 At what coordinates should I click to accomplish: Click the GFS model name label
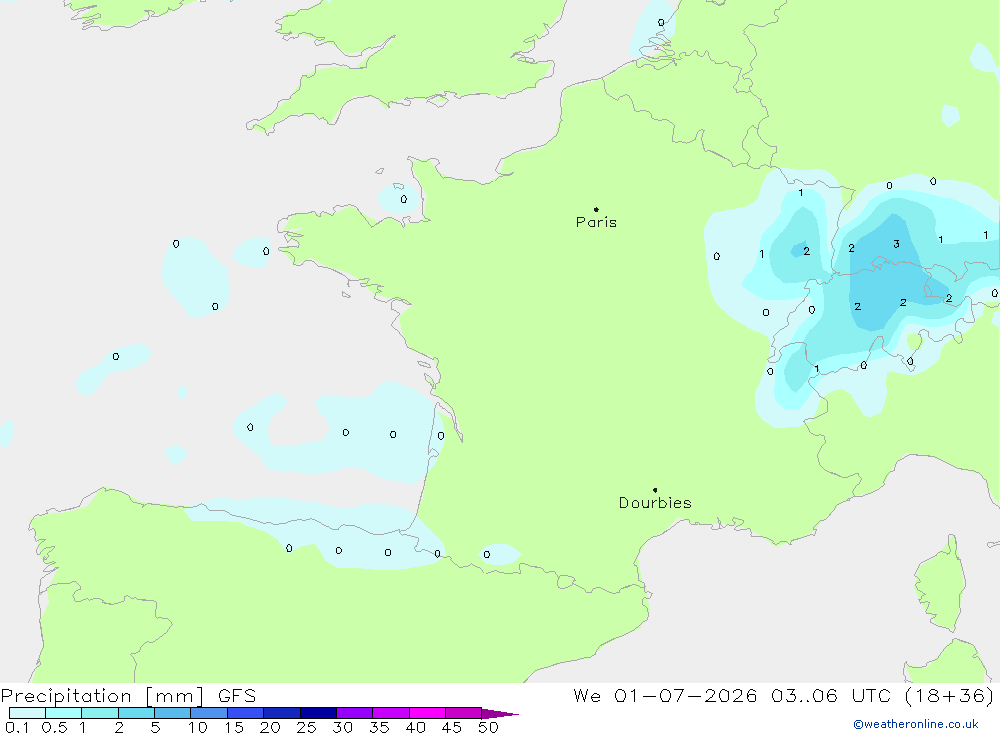pos(237,696)
